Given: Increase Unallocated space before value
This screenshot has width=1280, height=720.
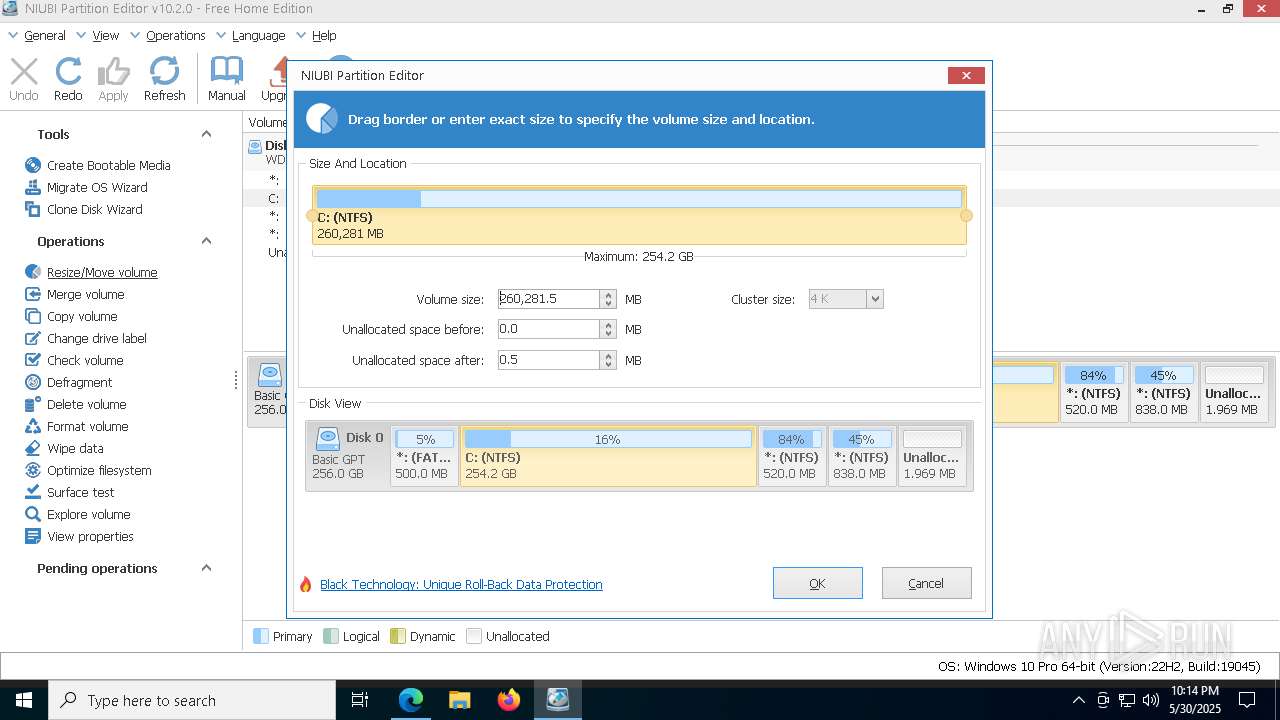Looking at the screenshot, I should coord(607,325).
